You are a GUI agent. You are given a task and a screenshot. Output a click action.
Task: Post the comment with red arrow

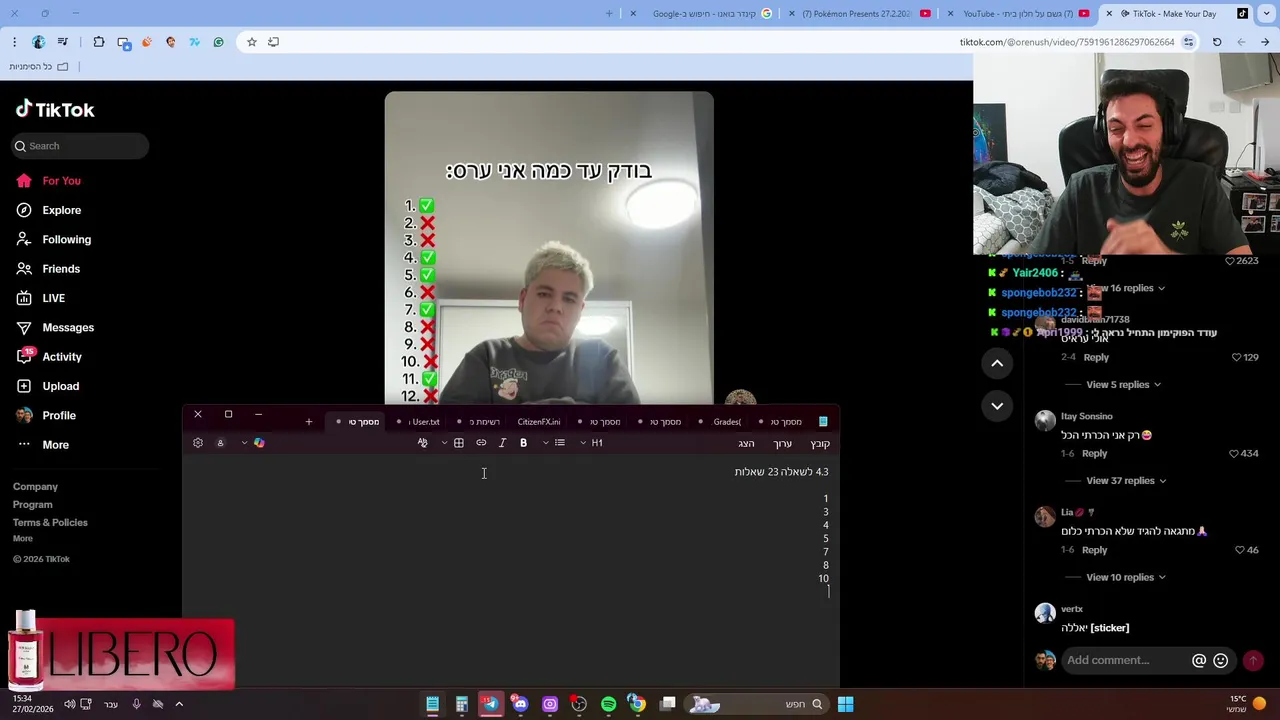coord(1252,660)
